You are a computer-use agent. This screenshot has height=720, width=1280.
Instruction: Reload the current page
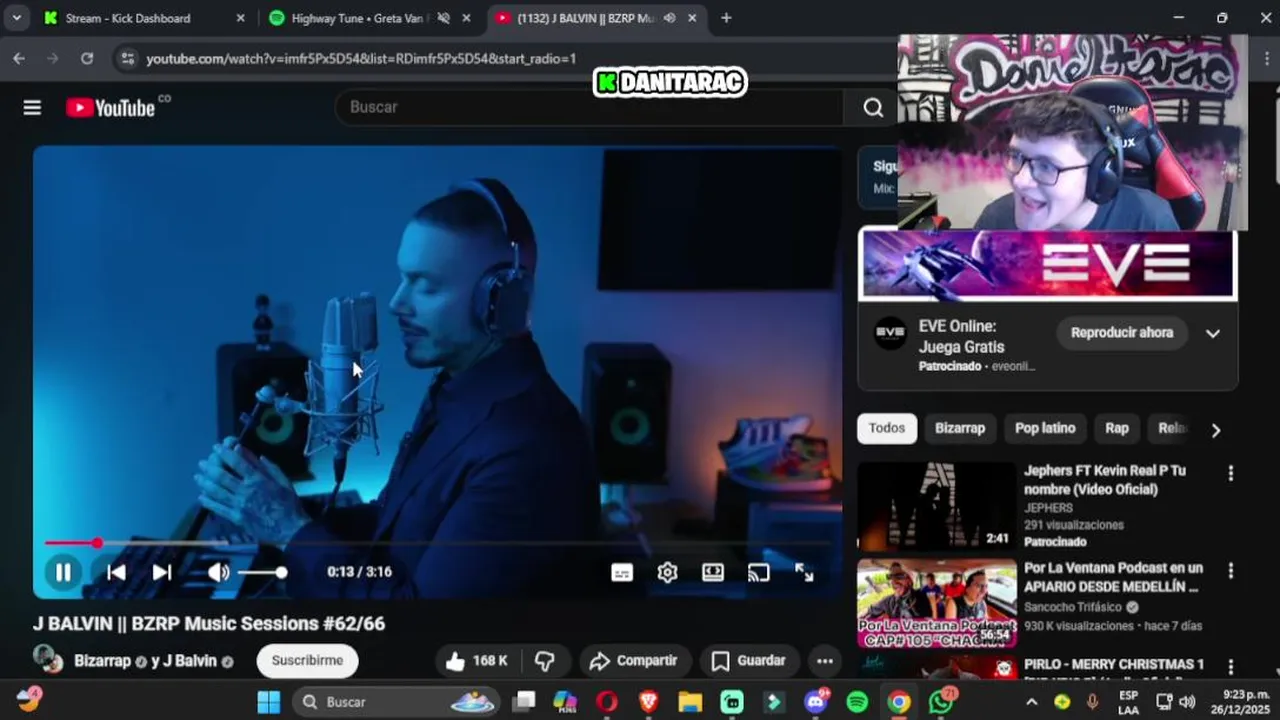point(87,59)
